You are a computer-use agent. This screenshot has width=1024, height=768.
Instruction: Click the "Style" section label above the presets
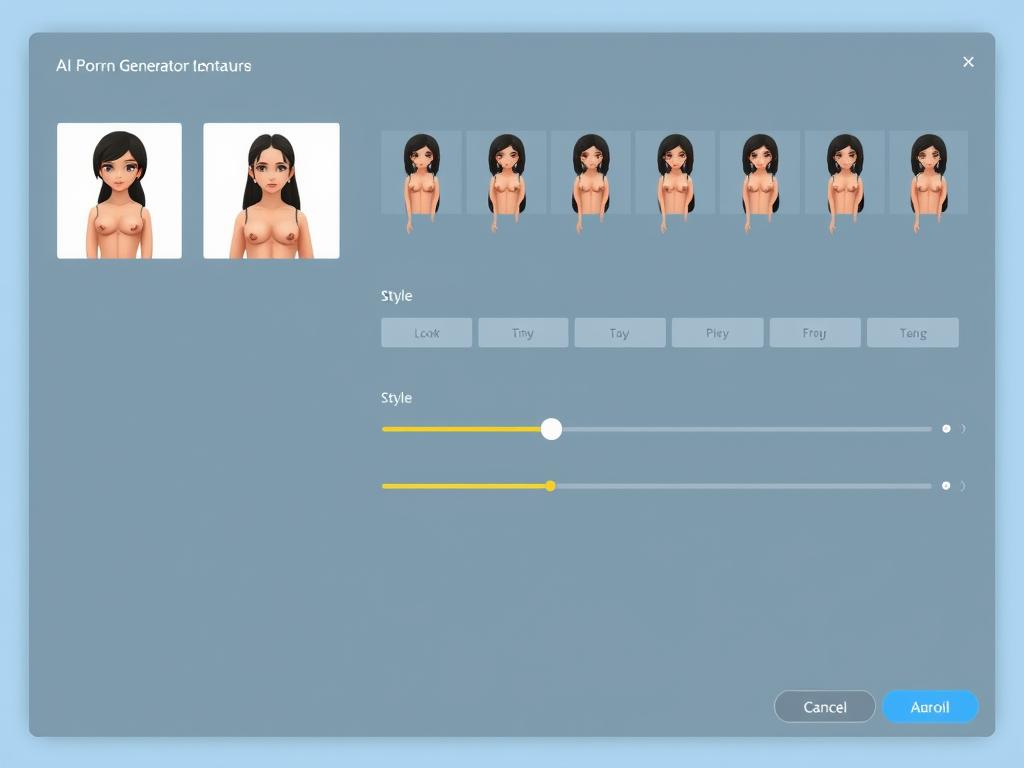(x=396, y=295)
